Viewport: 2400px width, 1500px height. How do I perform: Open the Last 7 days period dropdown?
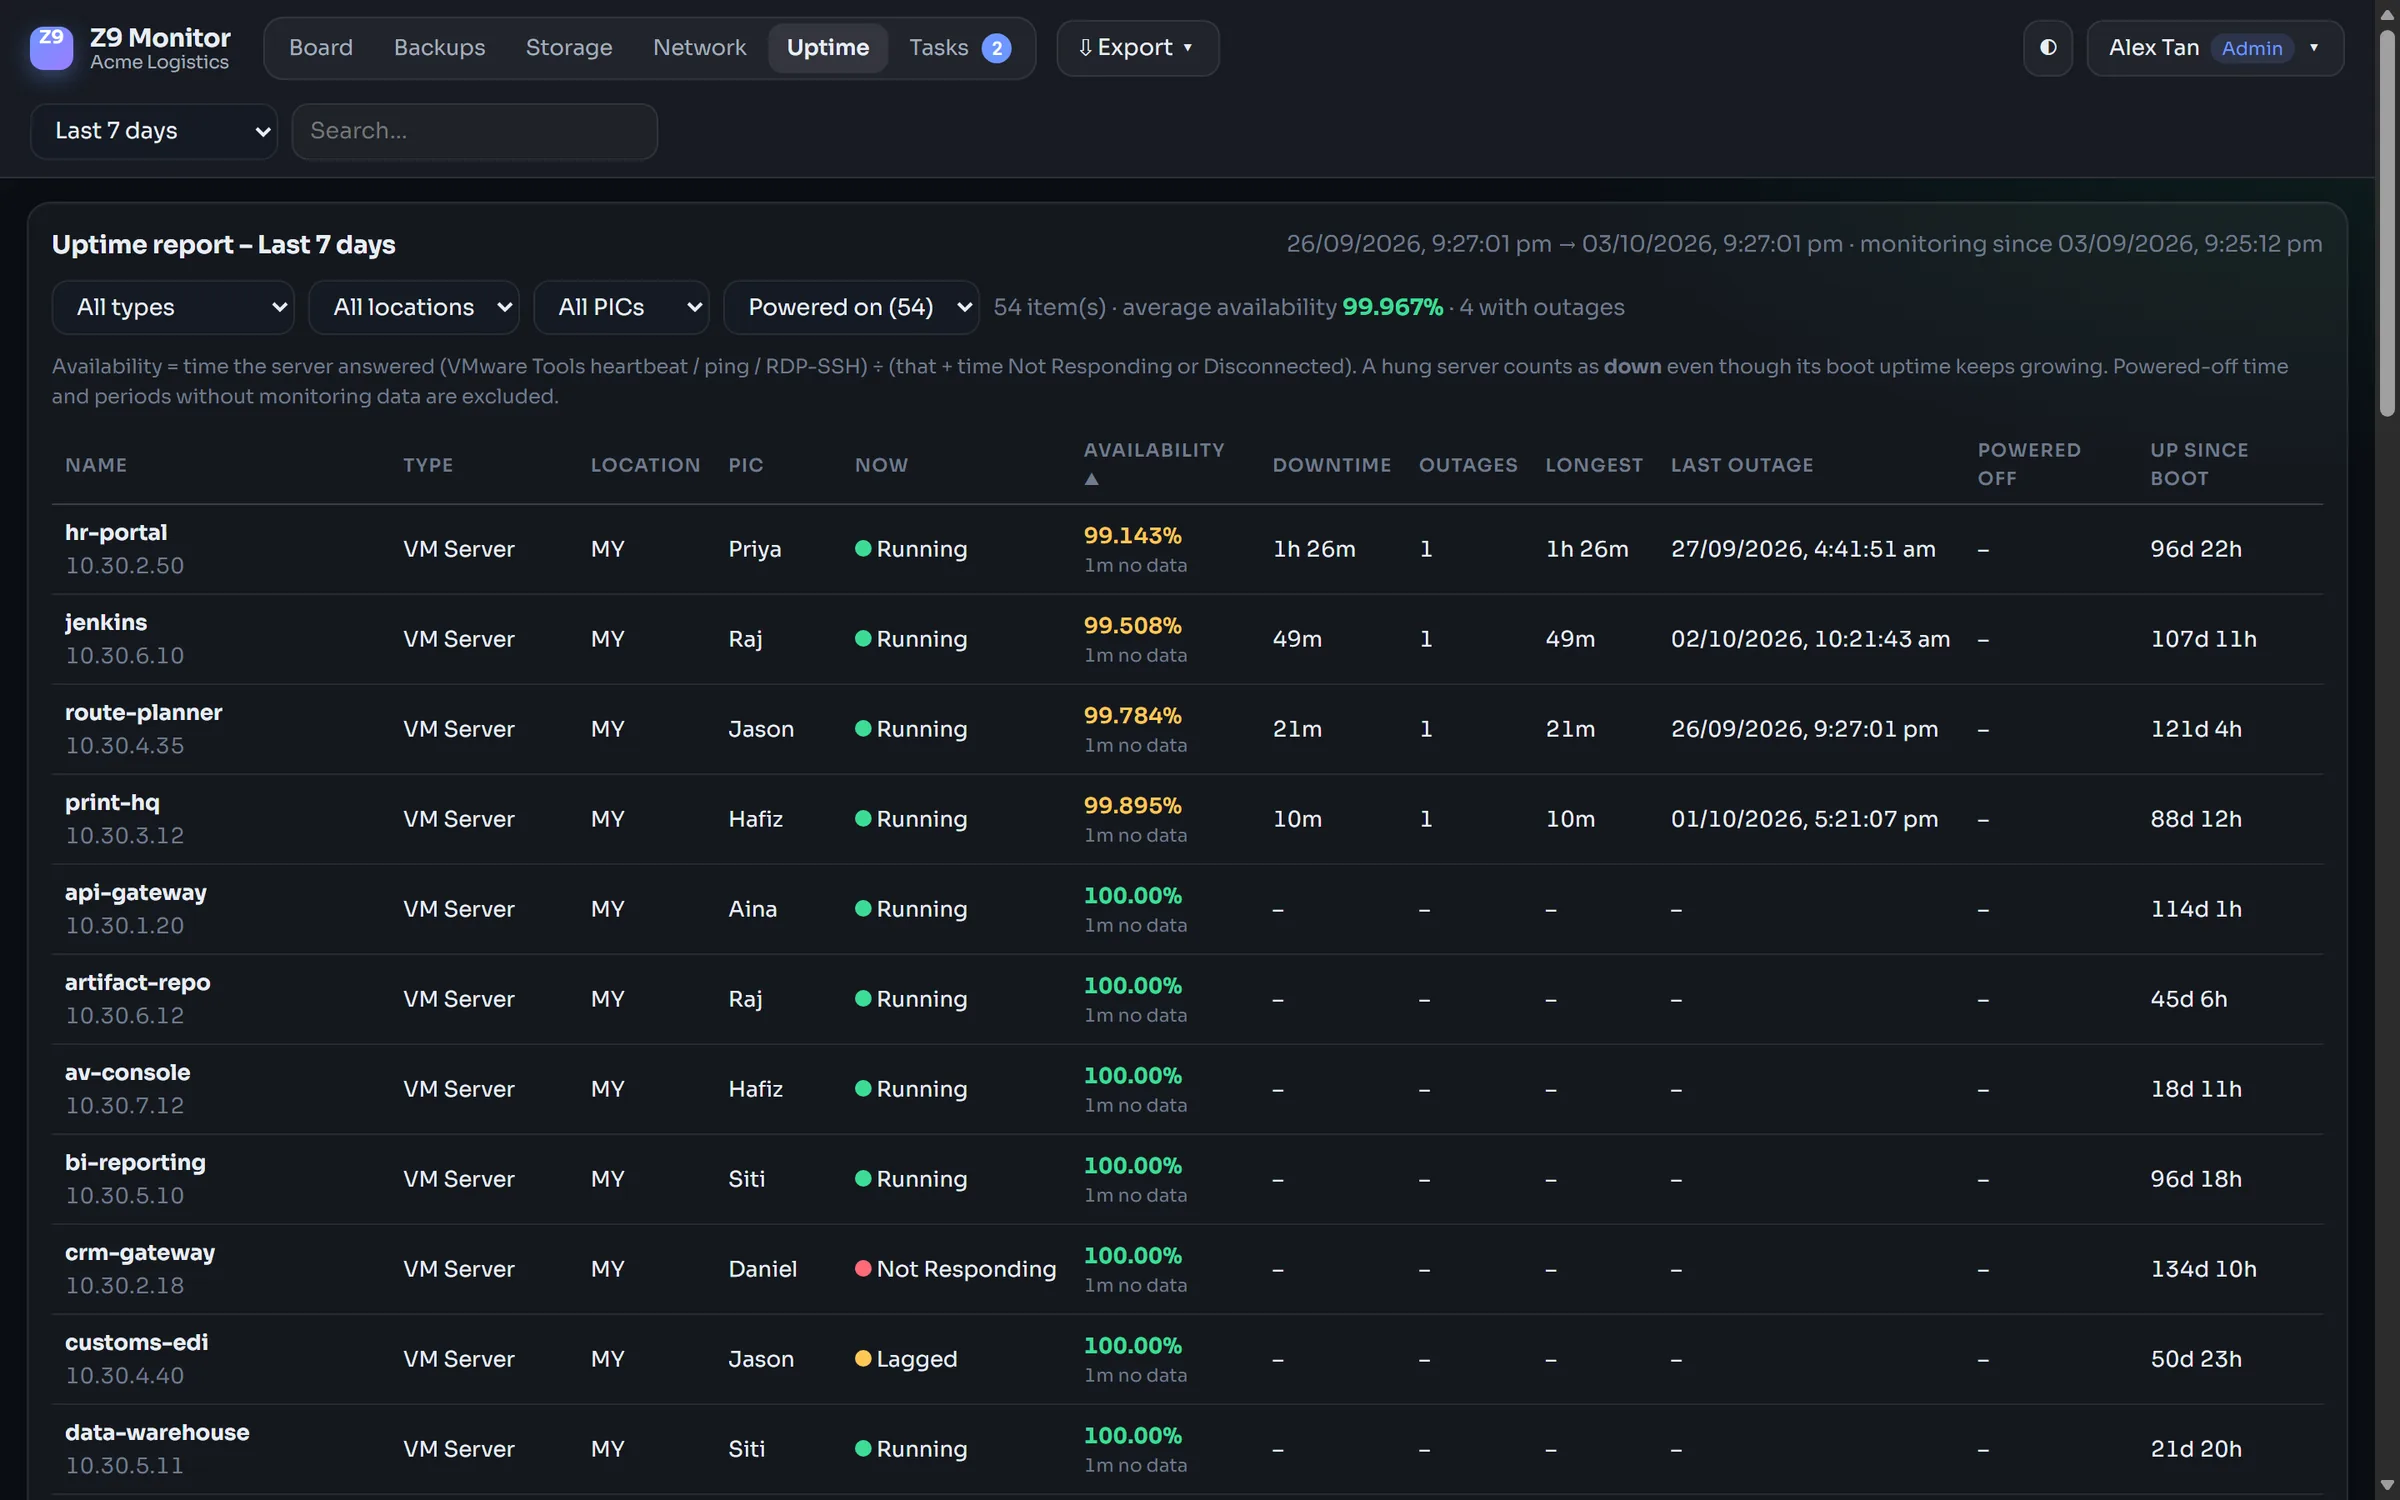(154, 131)
